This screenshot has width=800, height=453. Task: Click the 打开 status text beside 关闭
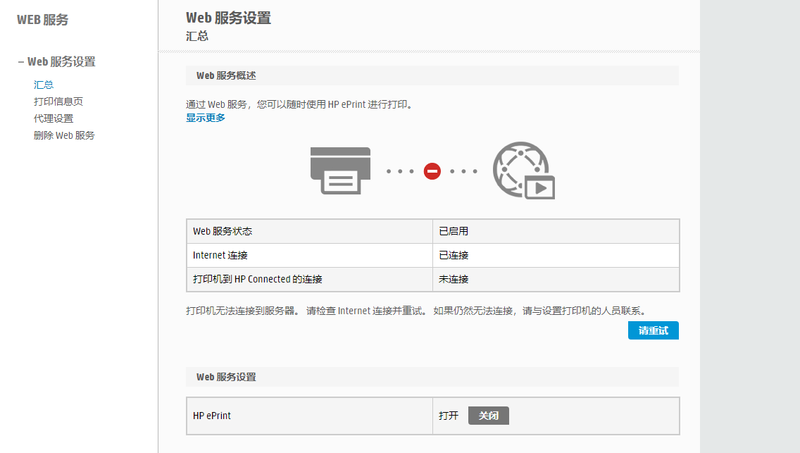[448, 415]
